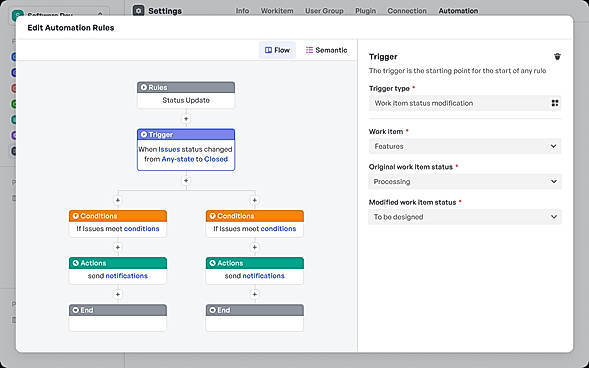
Task: Open Original work item status dropdown
Action: (465, 182)
